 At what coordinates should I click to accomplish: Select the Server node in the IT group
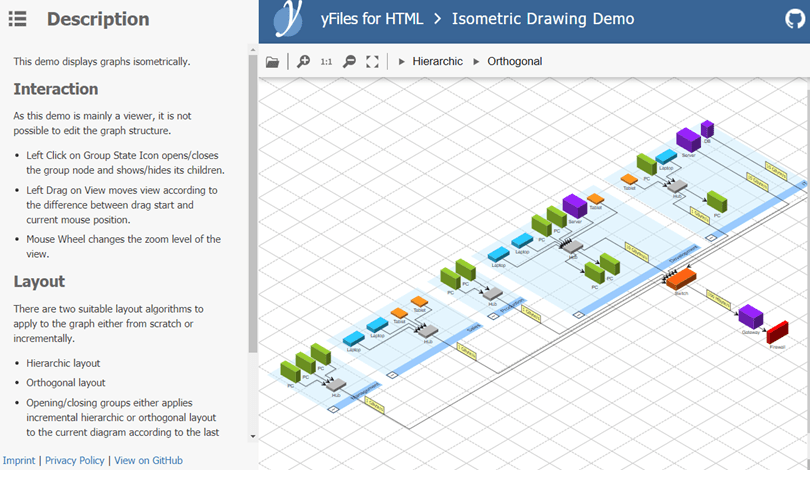click(689, 140)
